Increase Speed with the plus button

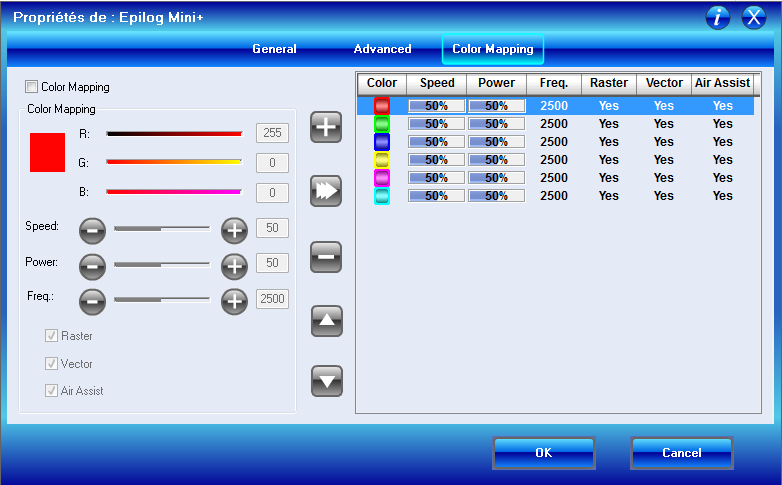pos(234,231)
